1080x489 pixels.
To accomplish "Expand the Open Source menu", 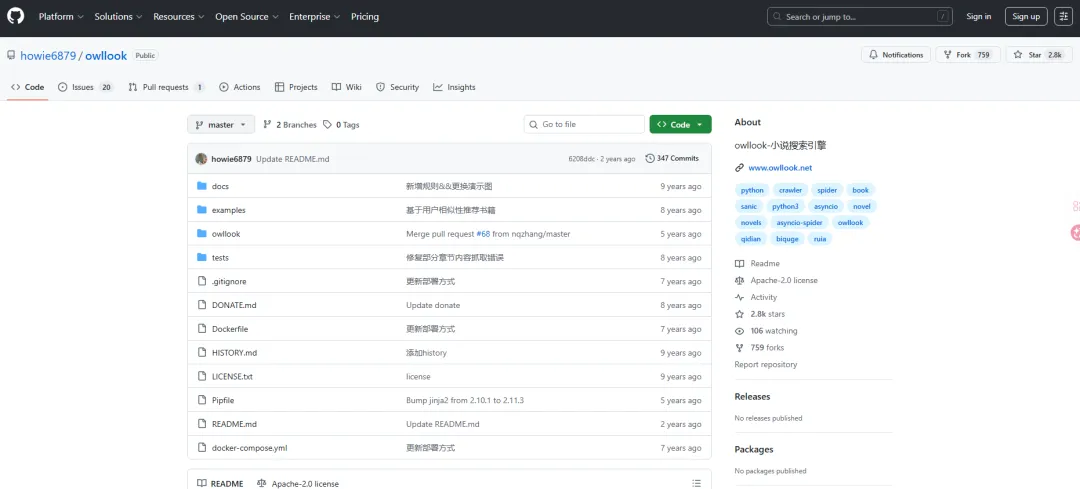I will [247, 17].
